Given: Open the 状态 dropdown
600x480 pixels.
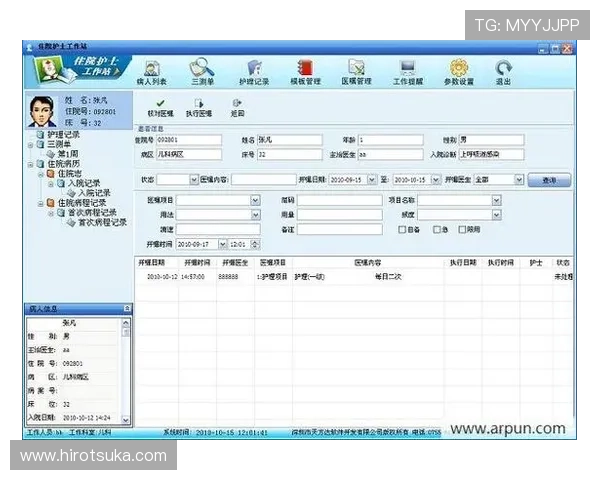Looking at the screenshot, I should tap(194, 180).
